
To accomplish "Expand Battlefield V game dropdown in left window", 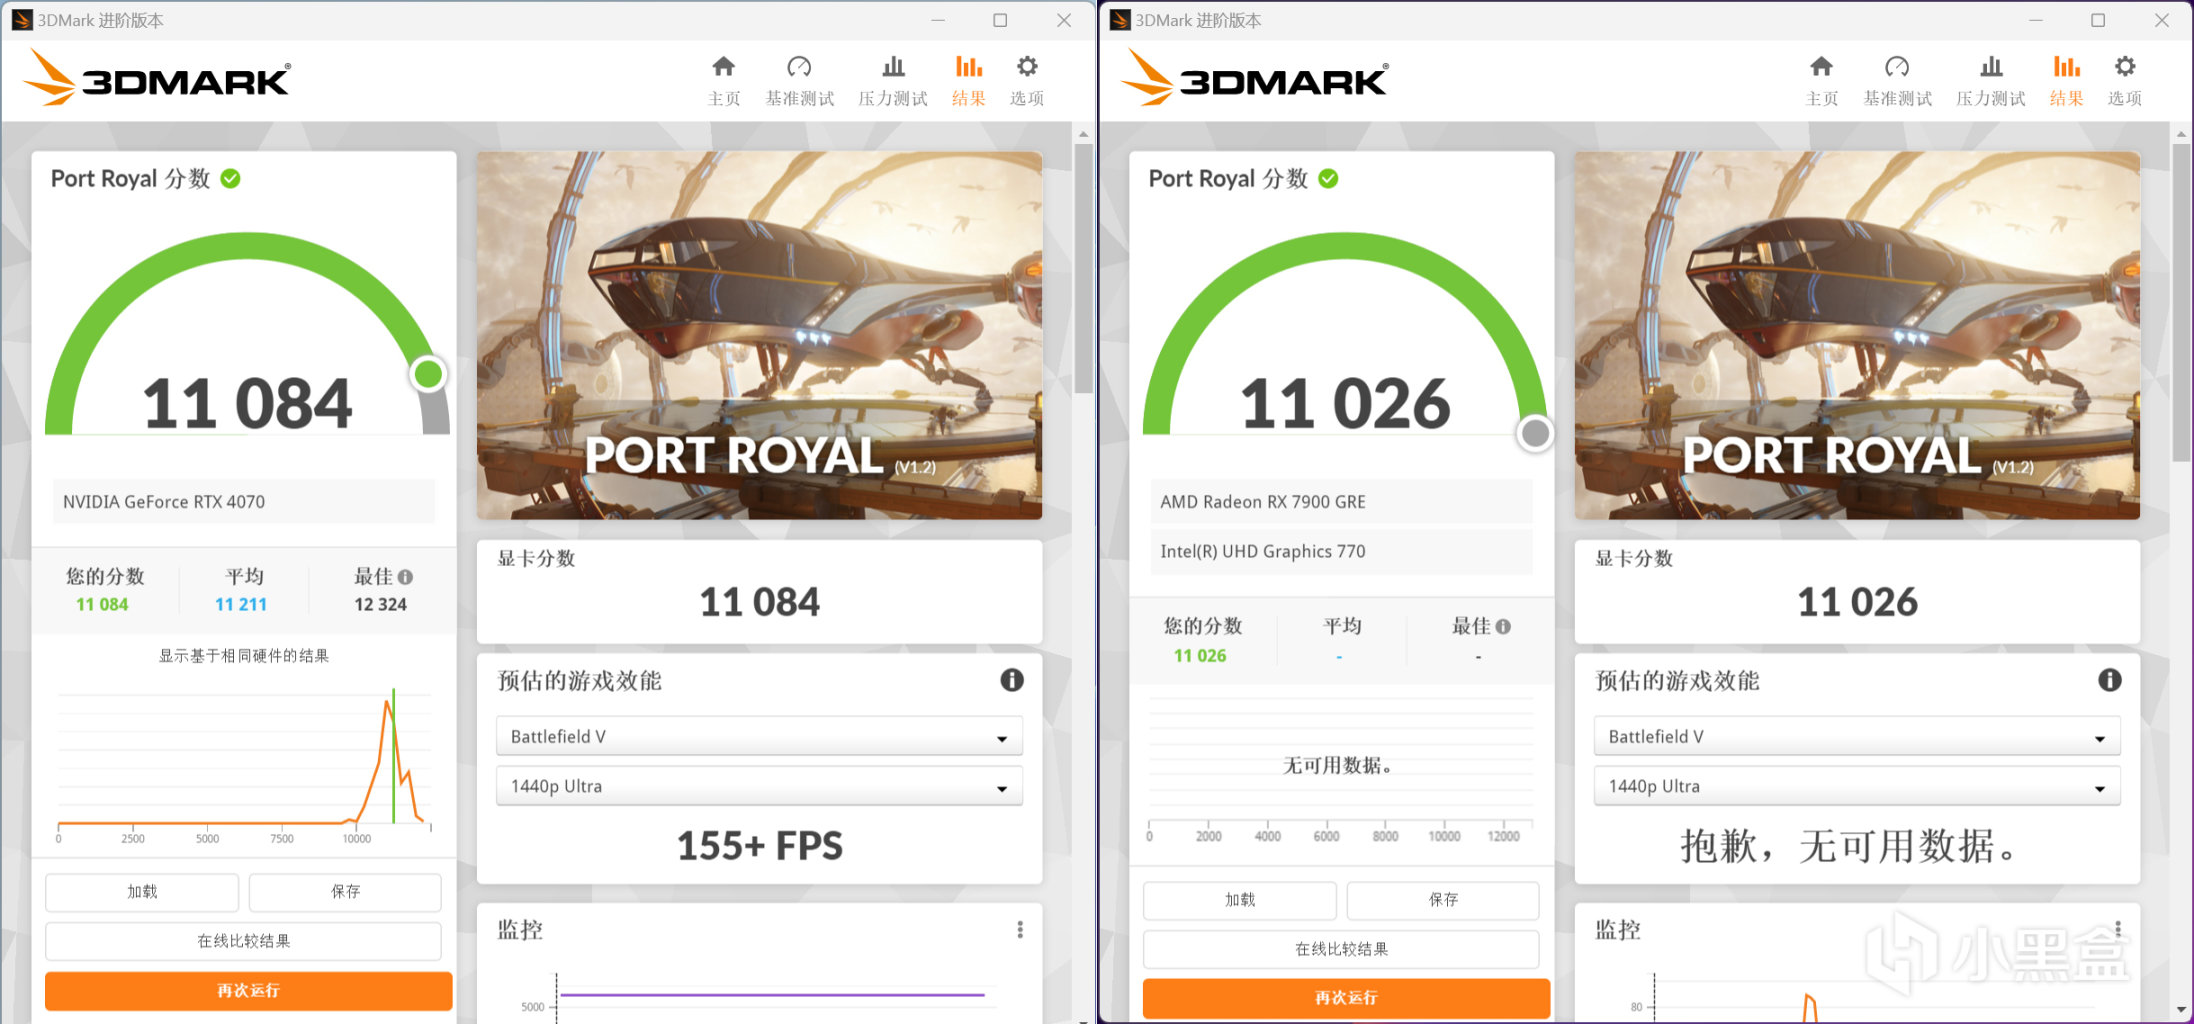I will [759, 737].
